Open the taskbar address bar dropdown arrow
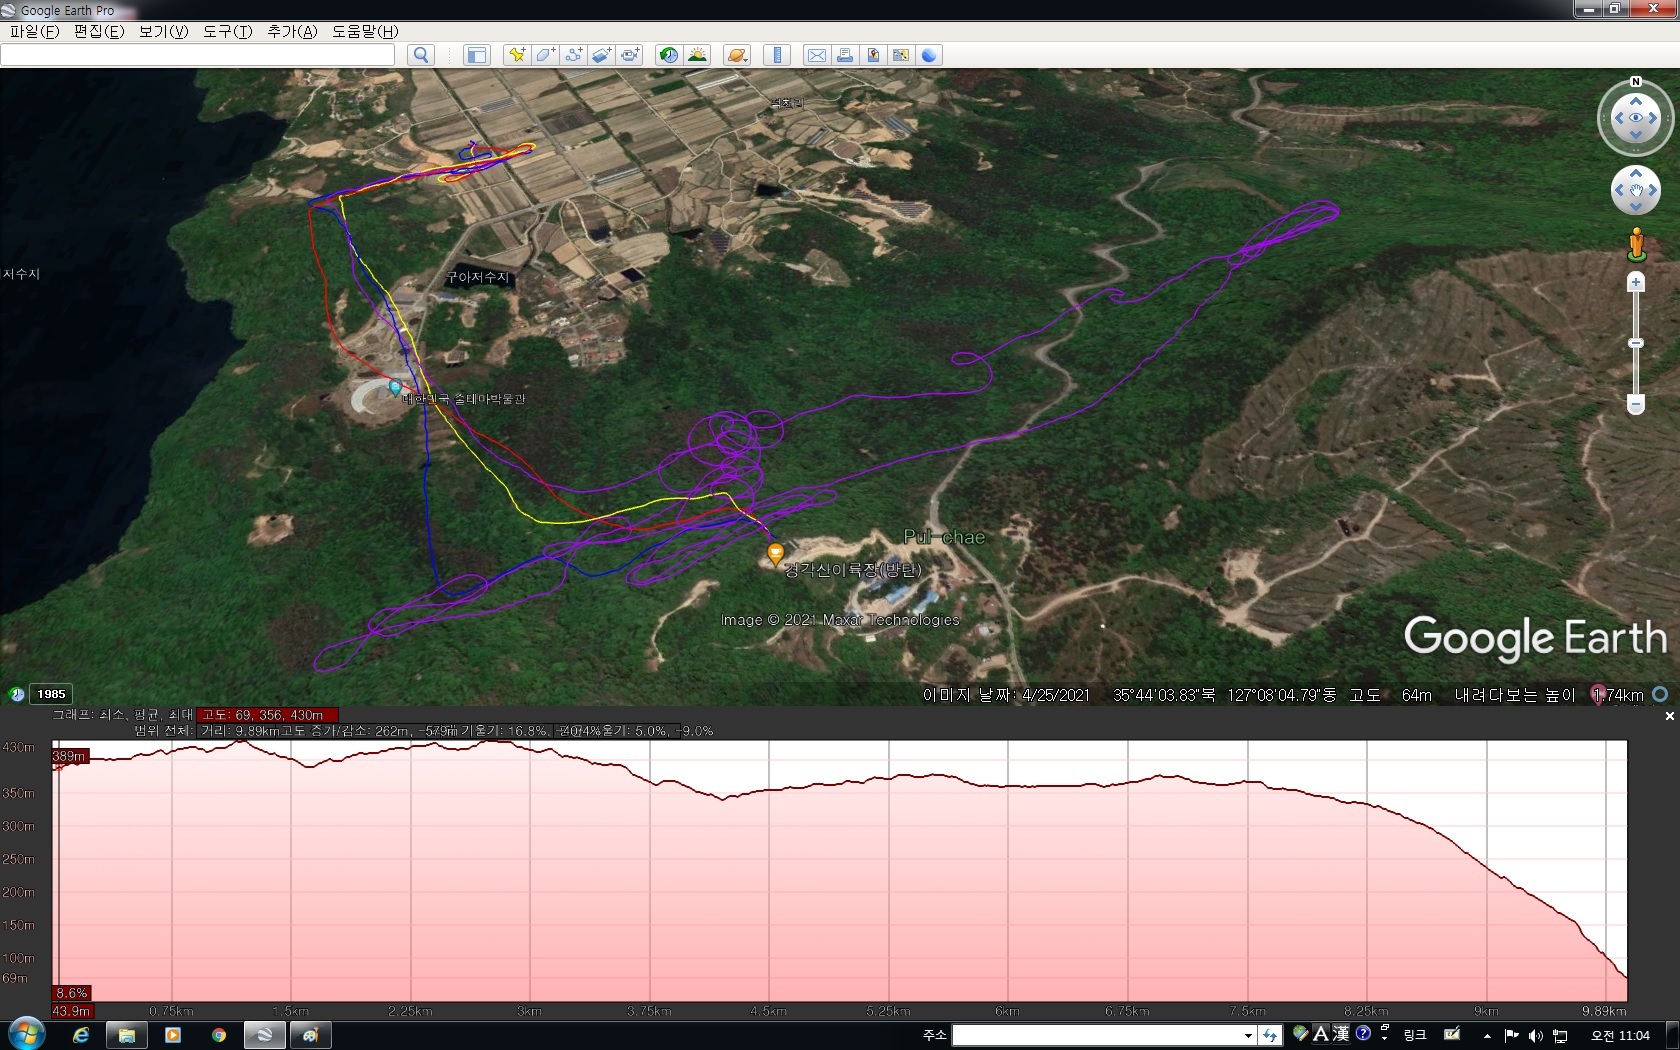1680x1050 pixels. pos(1249,1035)
